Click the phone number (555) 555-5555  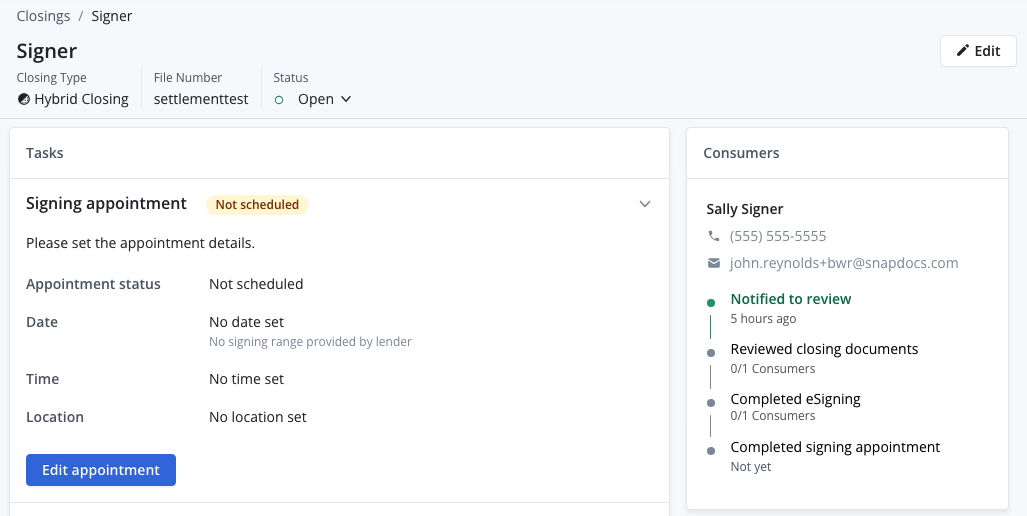(x=778, y=236)
